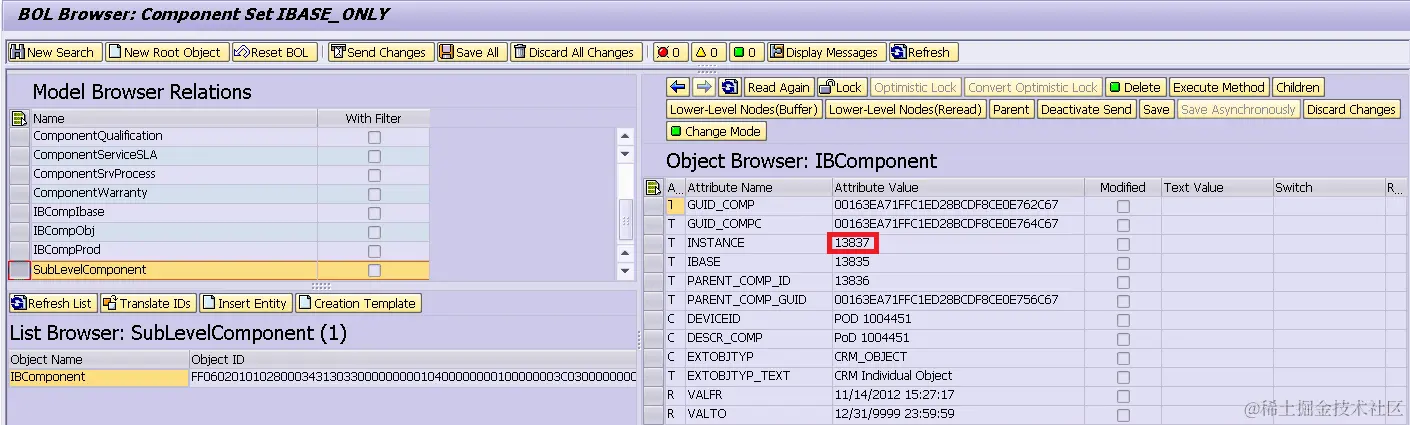Click Refresh List button
1410x425 pixels.
click(52, 303)
